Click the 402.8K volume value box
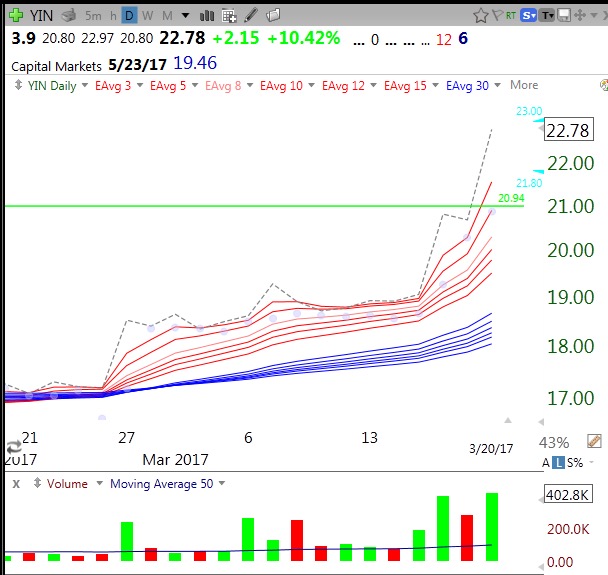Viewport: 608px width, 575px height. pyautogui.click(x=568, y=495)
